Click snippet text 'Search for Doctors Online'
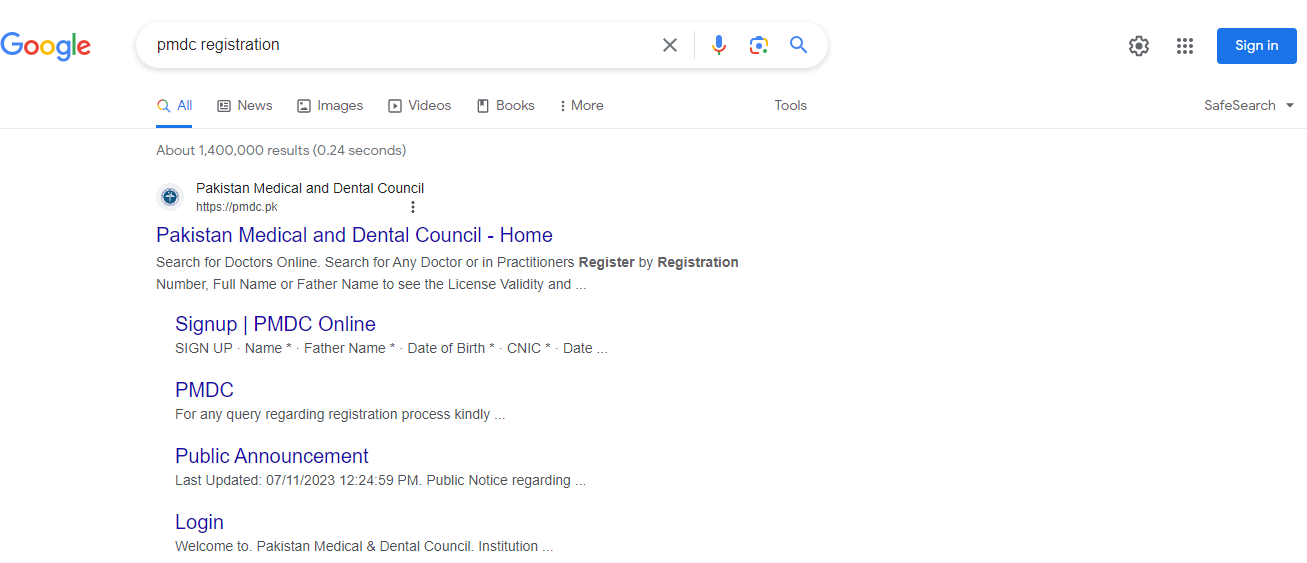 tap(238, 262)
